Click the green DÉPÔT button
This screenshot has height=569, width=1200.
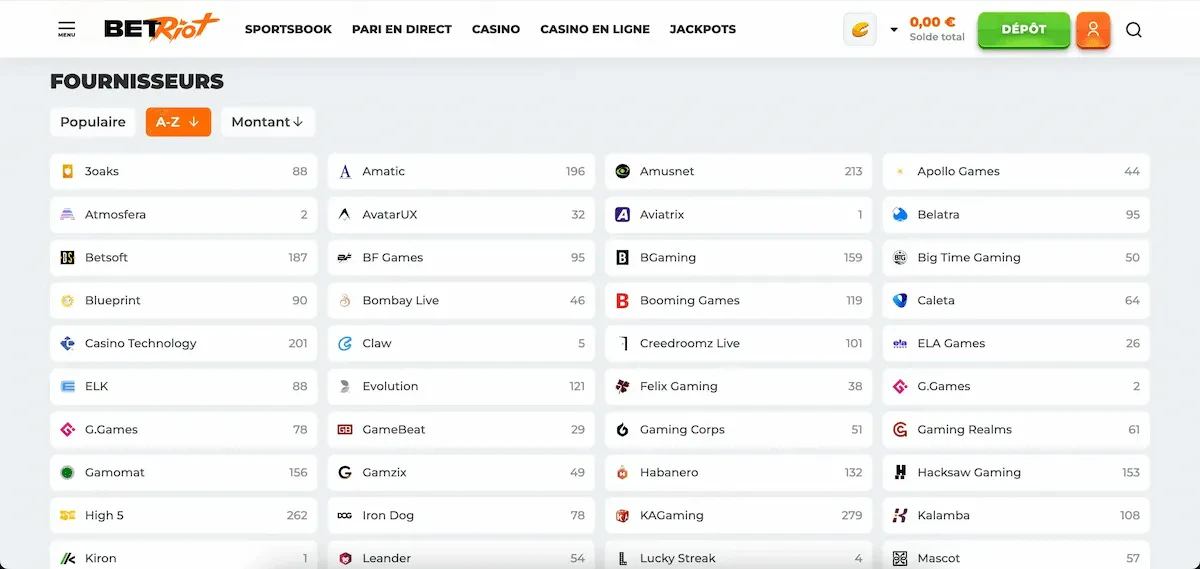click(1024, 29)
